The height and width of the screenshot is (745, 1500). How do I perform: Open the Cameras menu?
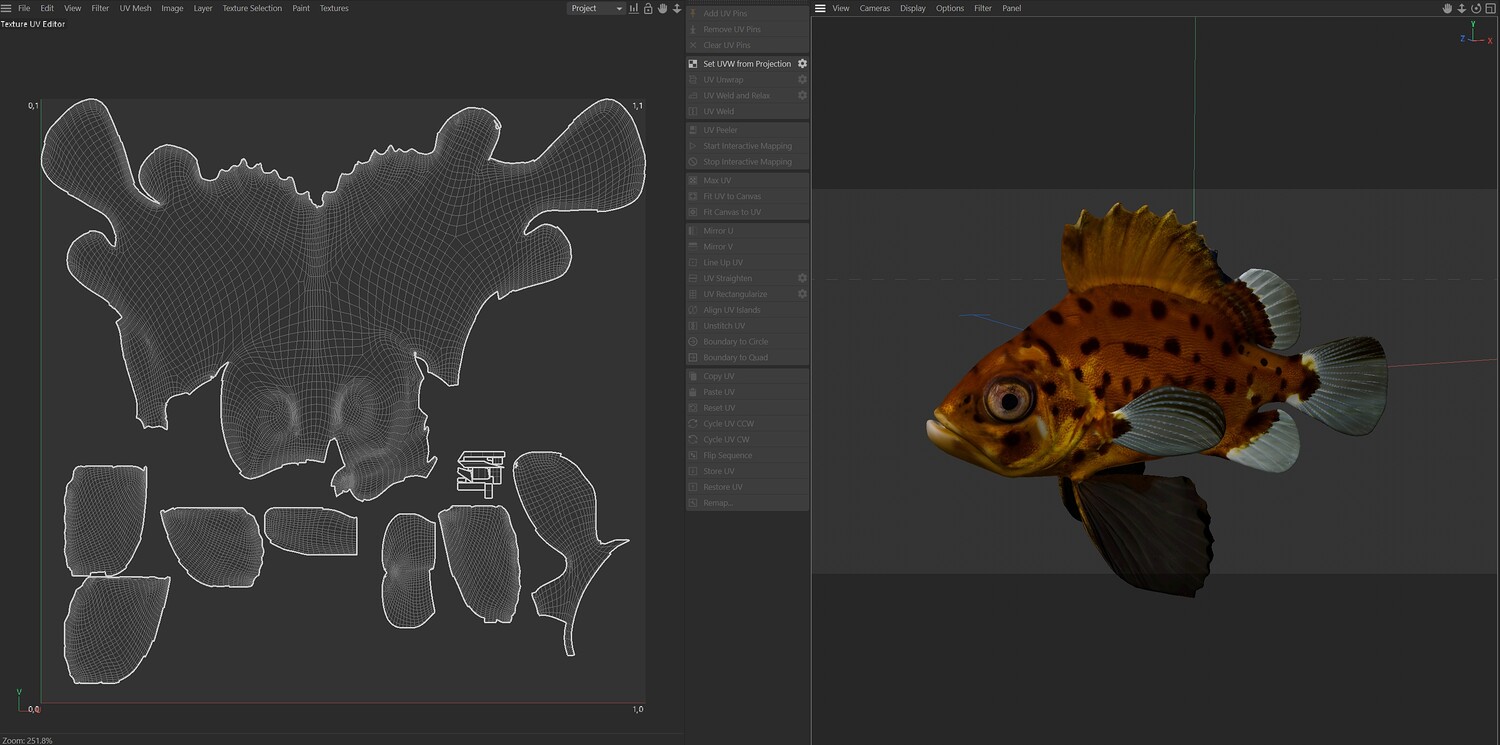tap(875, 8)
